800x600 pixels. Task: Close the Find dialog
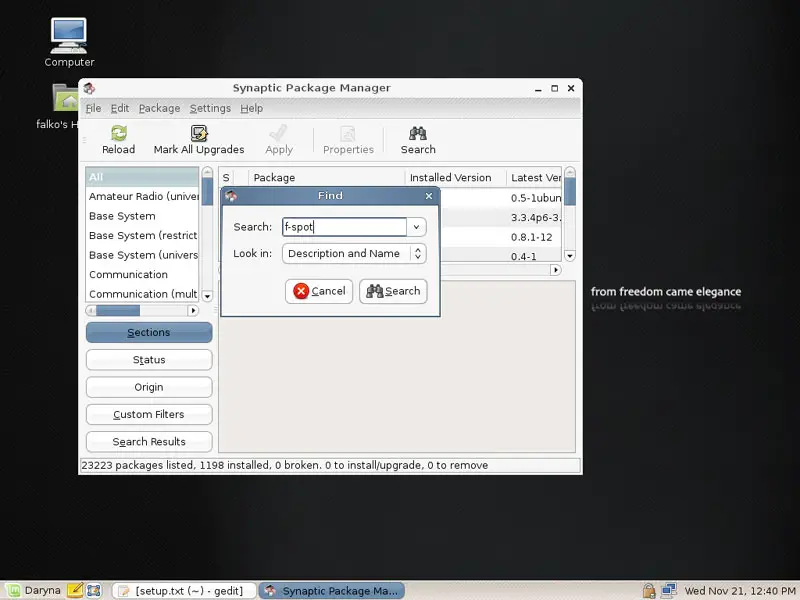(429, 196)
